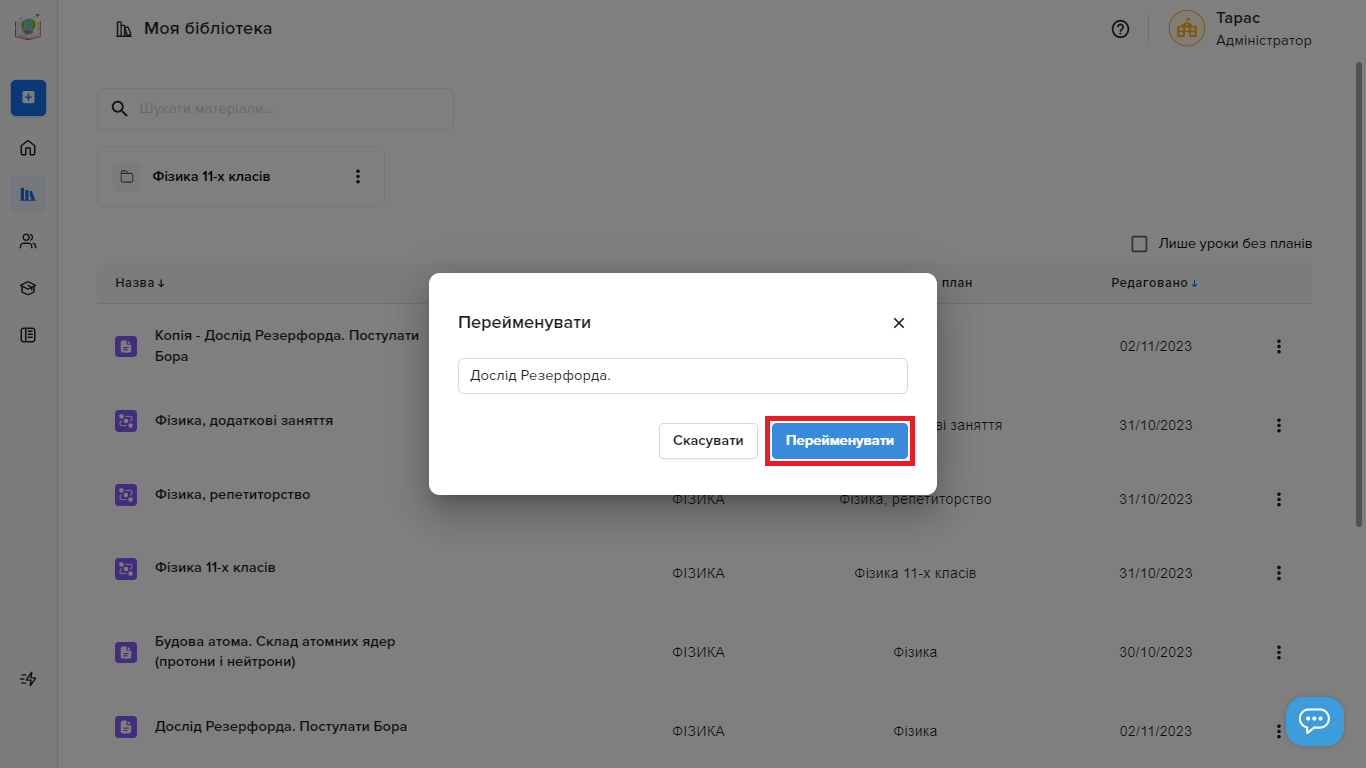Close the Перейменувати dialog with X
1366x768 pixels.
[898, 323]
